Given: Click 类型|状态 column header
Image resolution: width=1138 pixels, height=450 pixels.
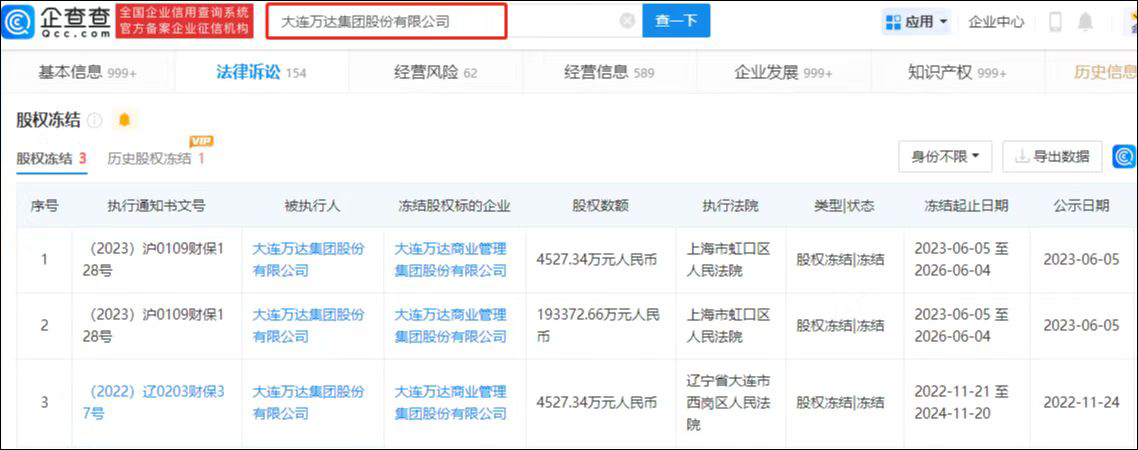Looking at the screenshot, I should tap(844, 205).
